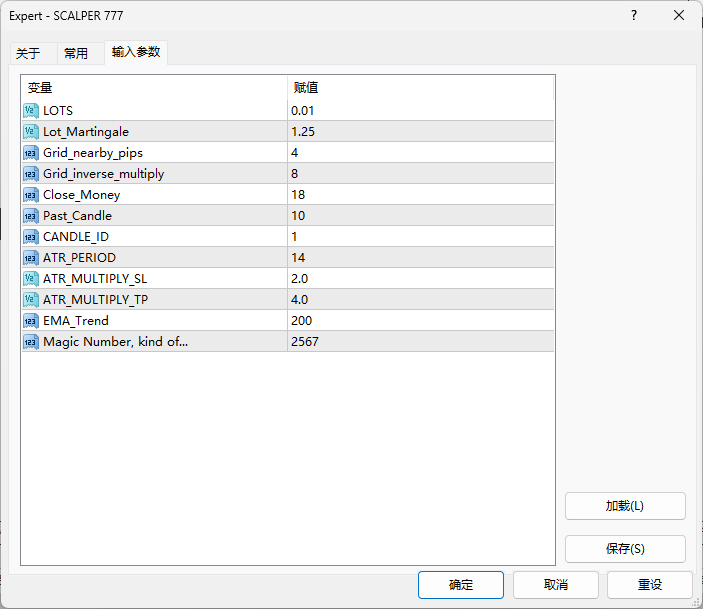703x609 pixels.
Task: Select the Magic Number, kind of... name
Action: [116, 342]
